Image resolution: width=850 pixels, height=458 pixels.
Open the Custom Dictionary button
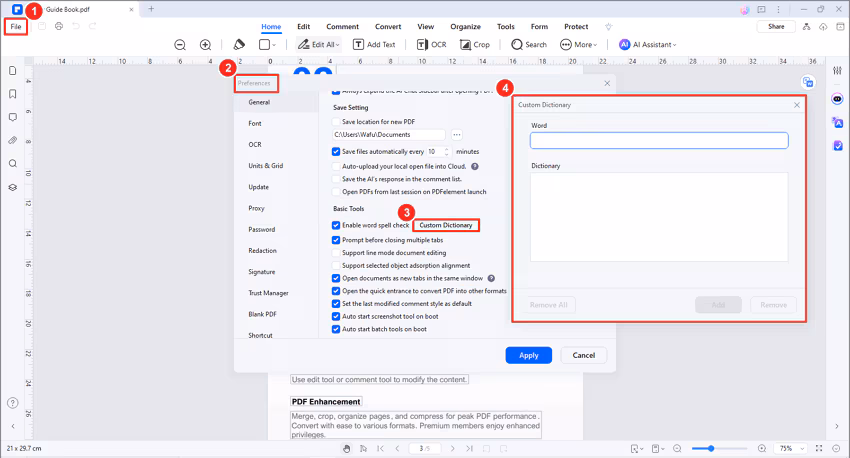click(x=446, y=225)
